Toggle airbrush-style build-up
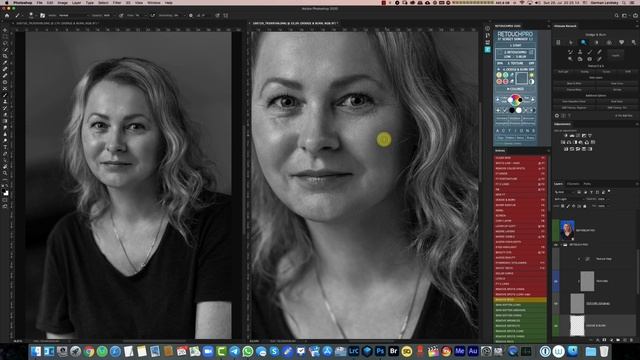This screenshot has width=640, height=360. 152,16
